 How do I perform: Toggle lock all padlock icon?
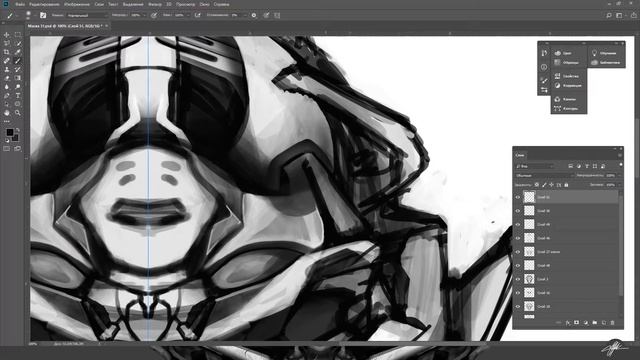click(x=566, y=185)
